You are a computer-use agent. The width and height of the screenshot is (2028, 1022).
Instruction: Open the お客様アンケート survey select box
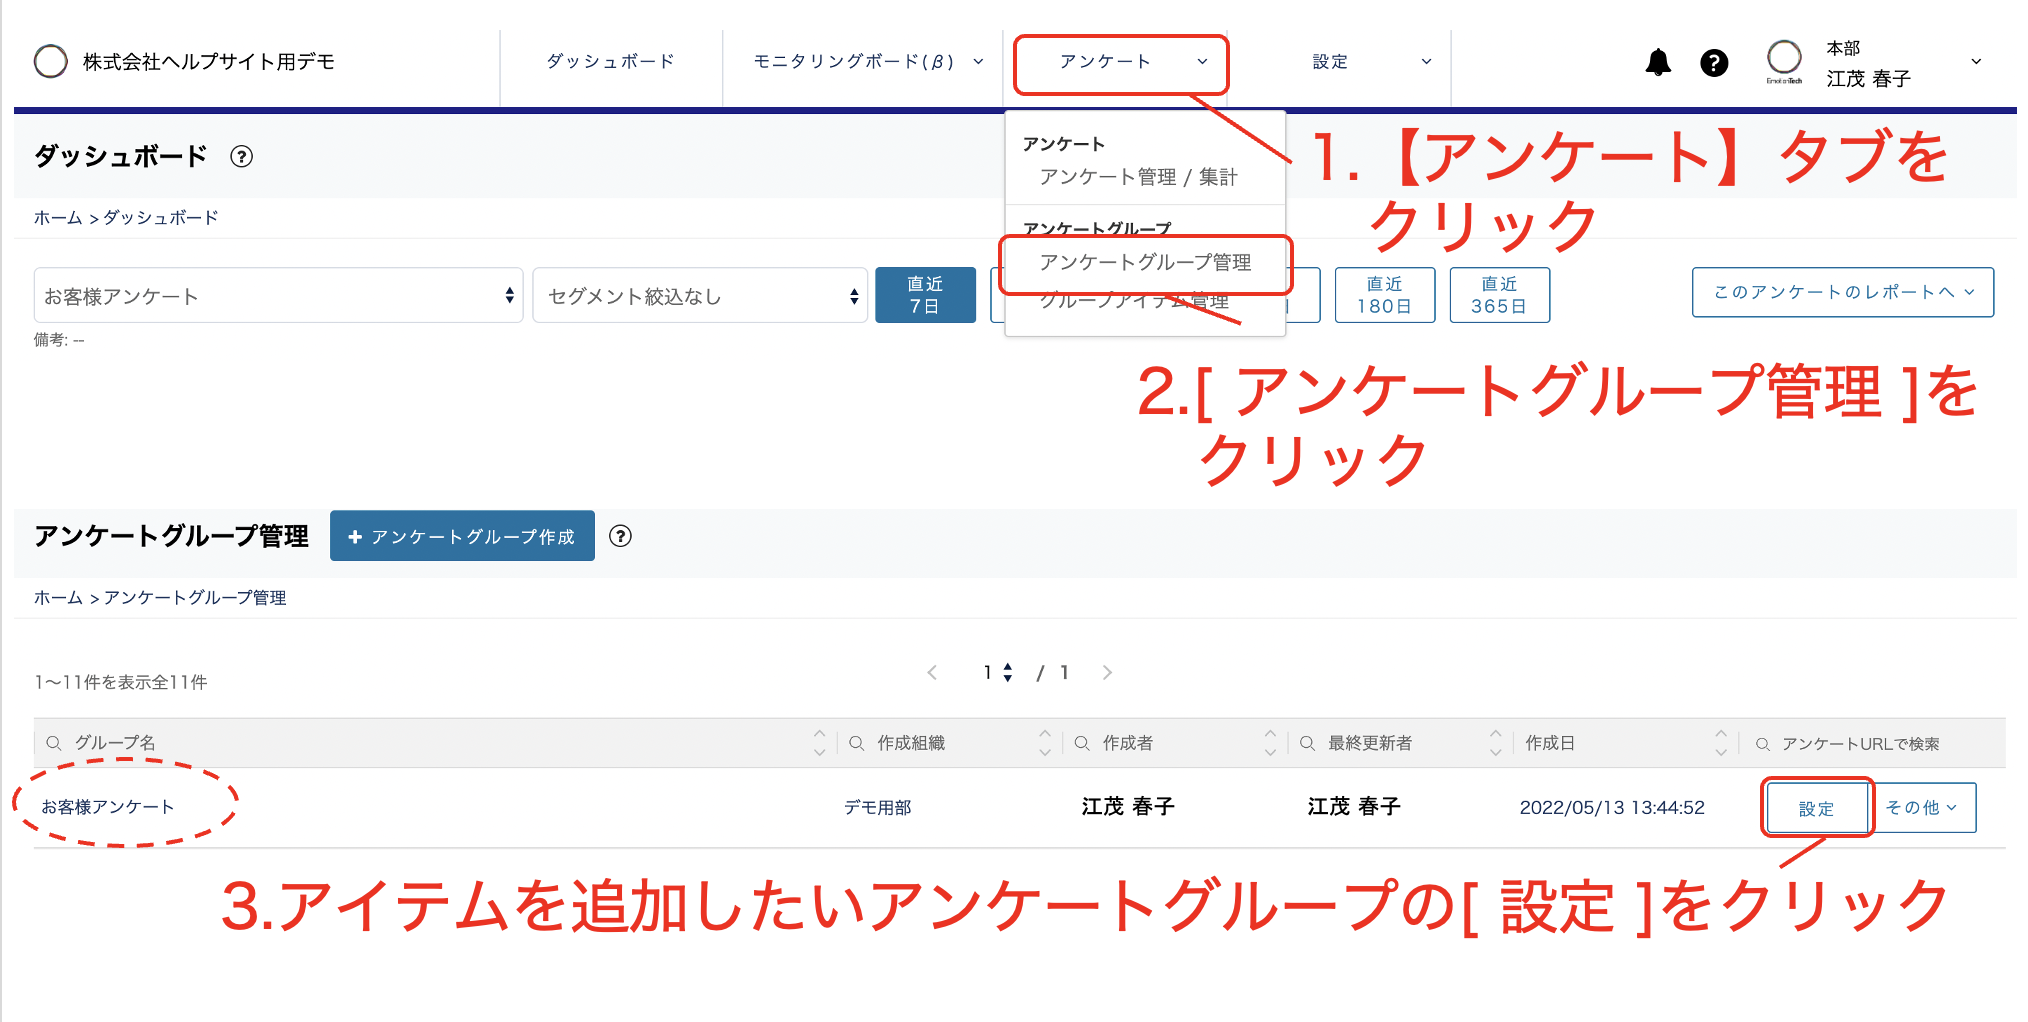point(278,295)
